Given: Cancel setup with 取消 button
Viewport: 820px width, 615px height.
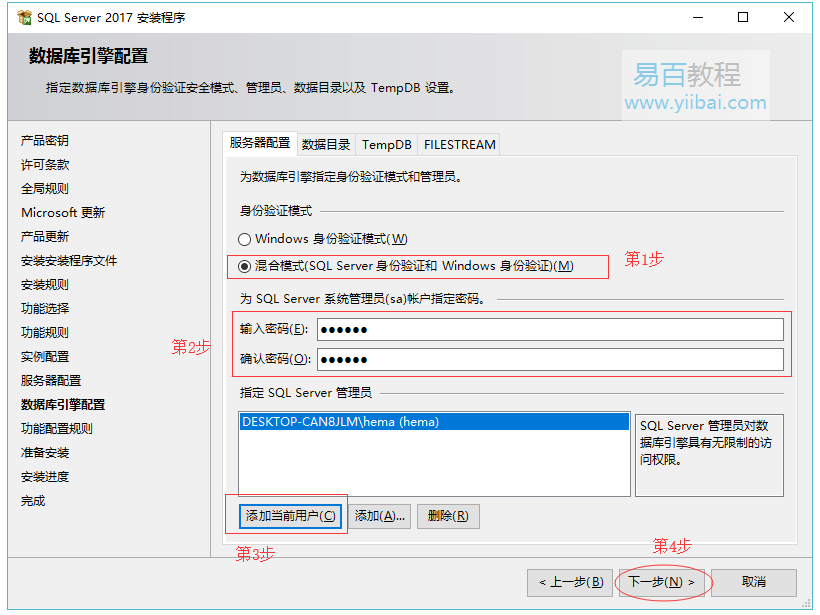Looking at the screenshot, I should click(x=754, y=583).
